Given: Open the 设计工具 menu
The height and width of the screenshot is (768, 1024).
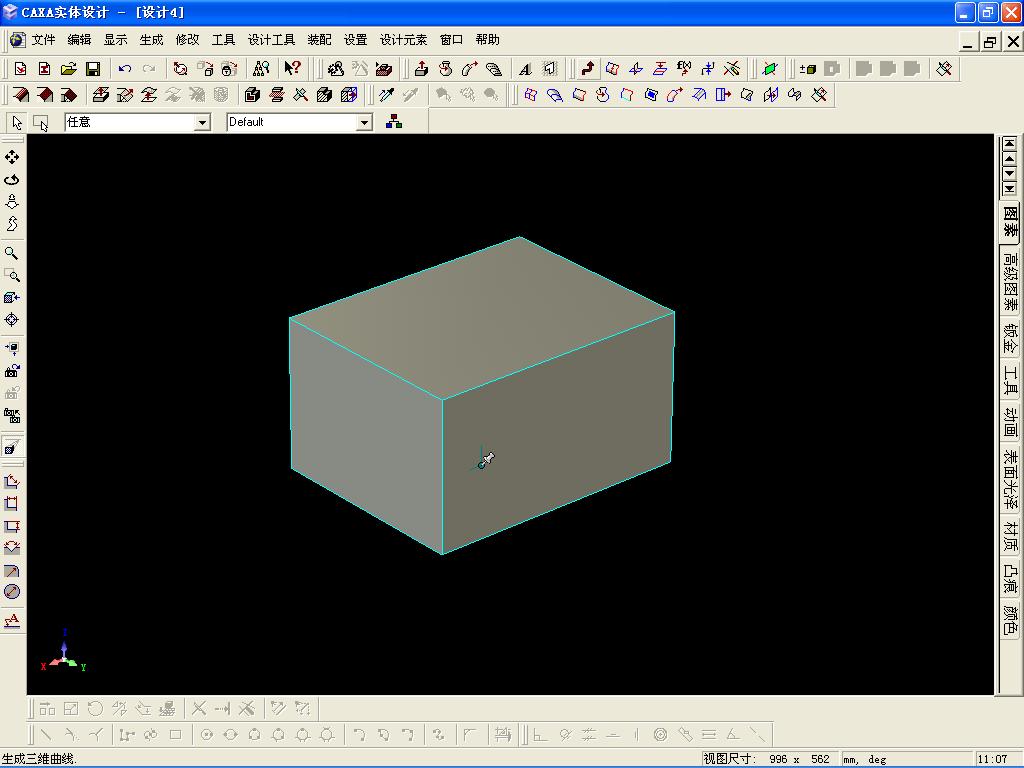Looking at the screenshot, I should [271, 40].
